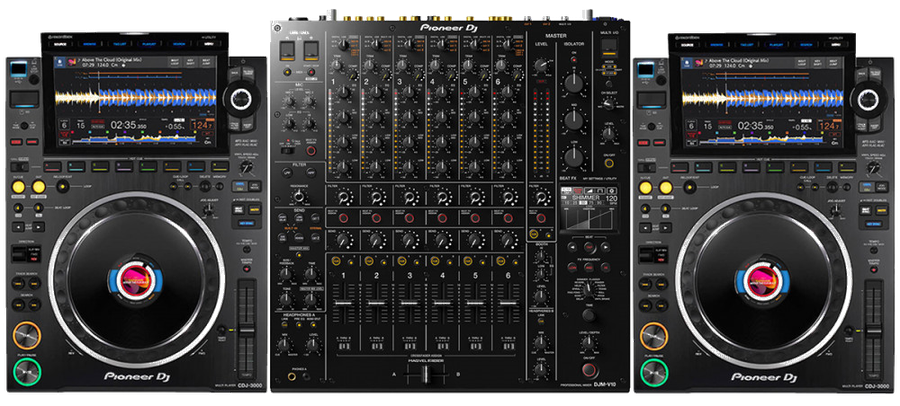Screen dimensions: 900x406
Task: Push the rotary selector on right deck
Action: tap(868, 99)
